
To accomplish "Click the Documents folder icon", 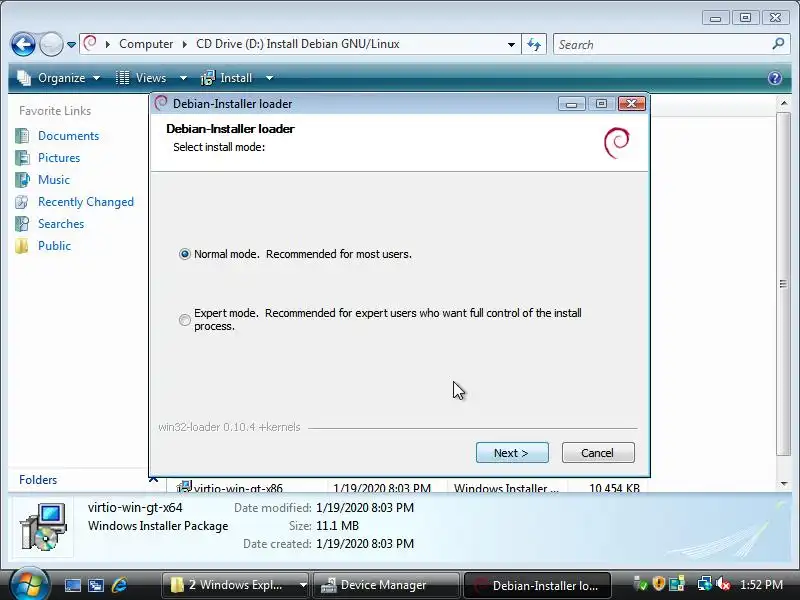I will point(22,136).
